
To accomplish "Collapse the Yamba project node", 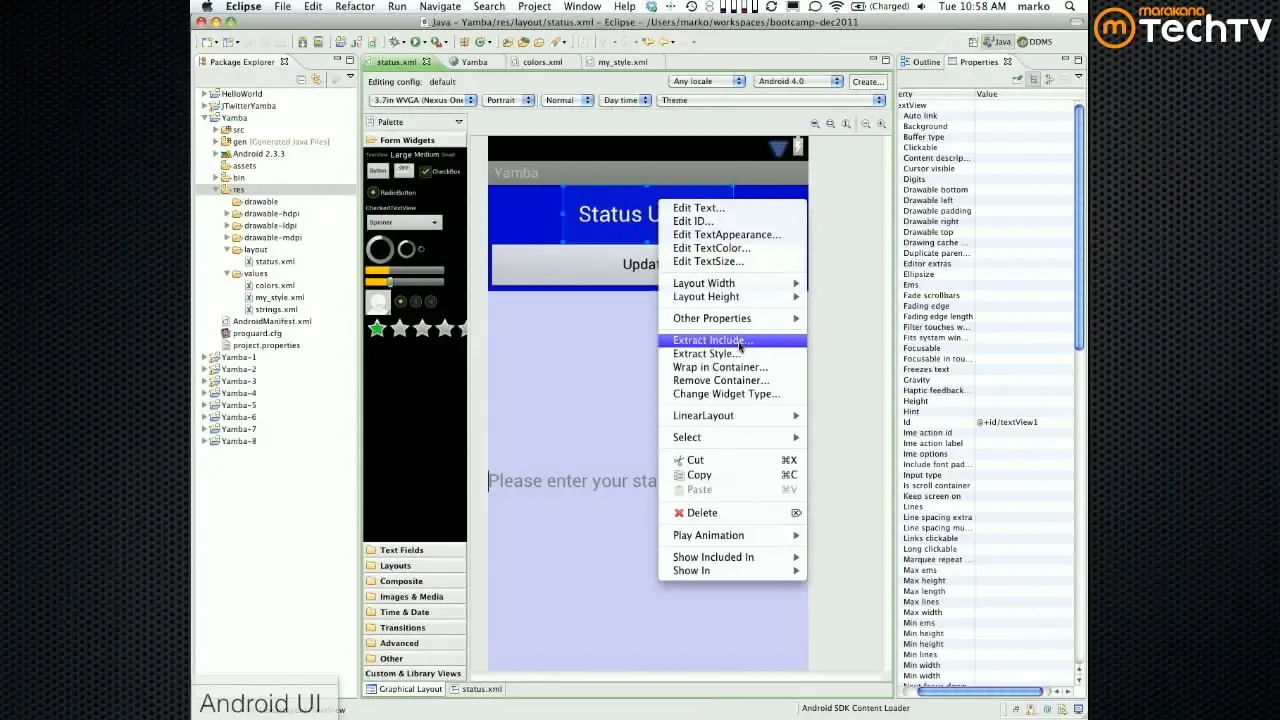I will (x=205, y=118).
